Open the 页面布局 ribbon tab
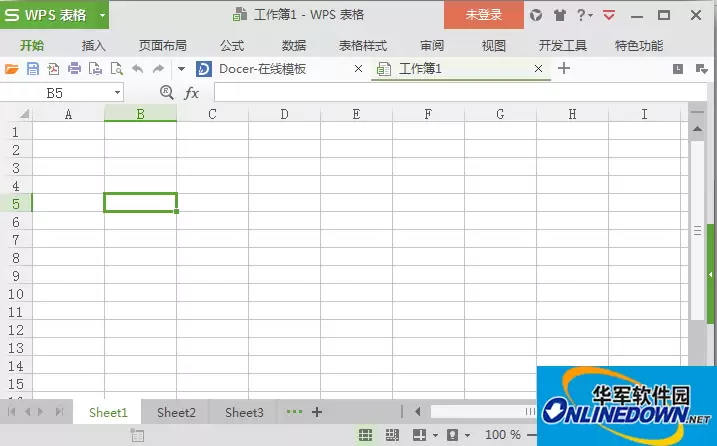717x446 pixels. click(x=163, y=46)
